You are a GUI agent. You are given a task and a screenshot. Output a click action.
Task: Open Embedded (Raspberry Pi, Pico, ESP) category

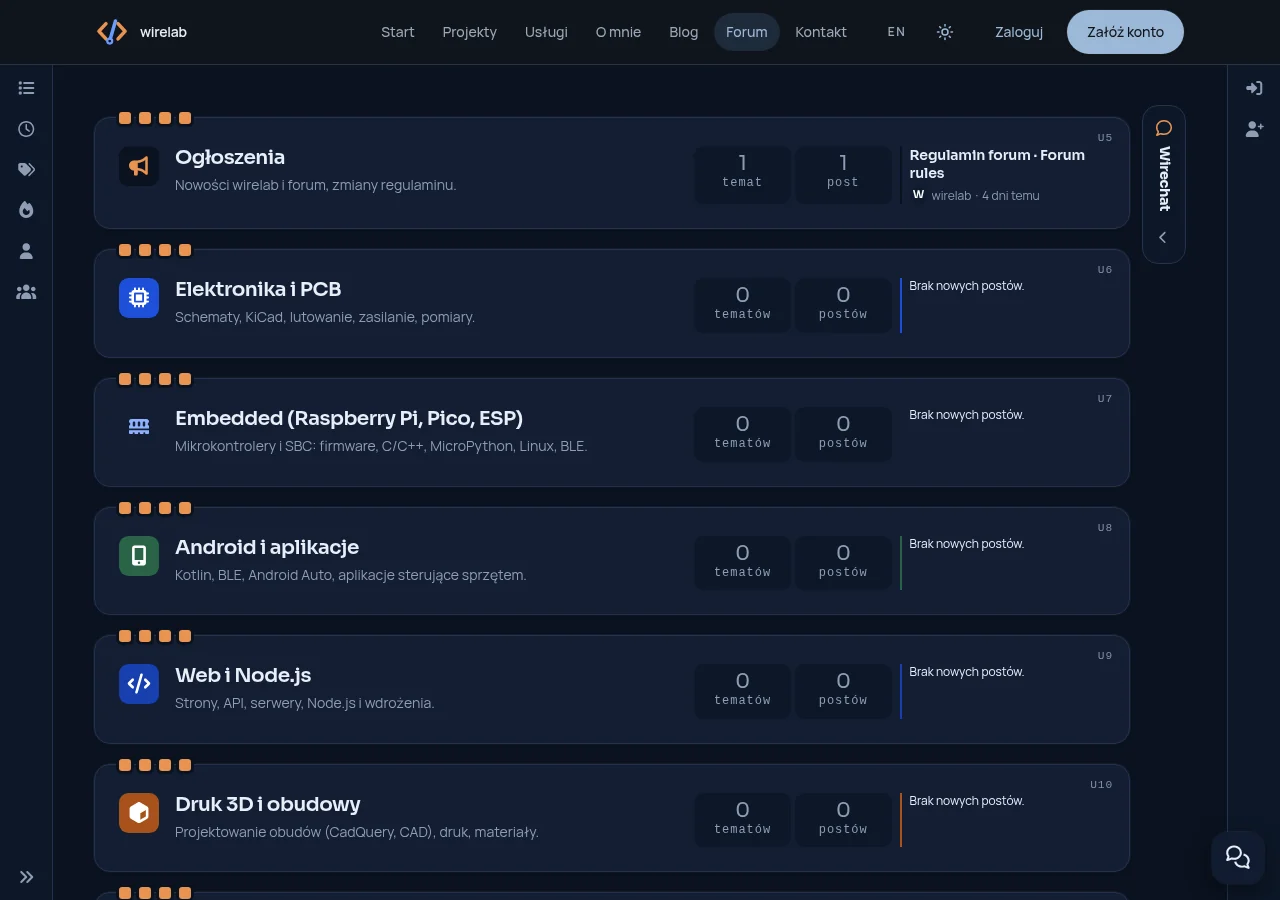click(x=349, y=418)
